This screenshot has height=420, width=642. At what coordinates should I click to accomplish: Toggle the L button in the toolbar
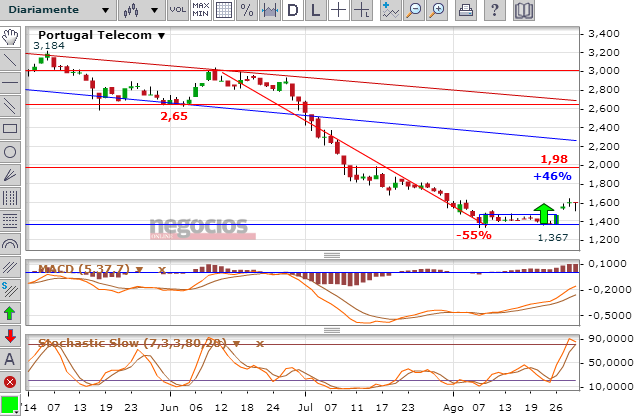click(x=315, y=10)
